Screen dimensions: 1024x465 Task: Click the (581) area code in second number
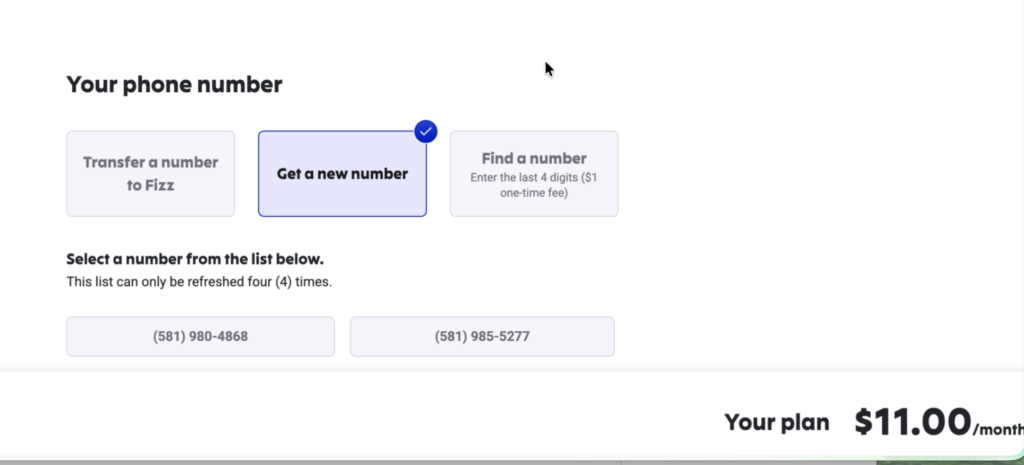[450, 336]
